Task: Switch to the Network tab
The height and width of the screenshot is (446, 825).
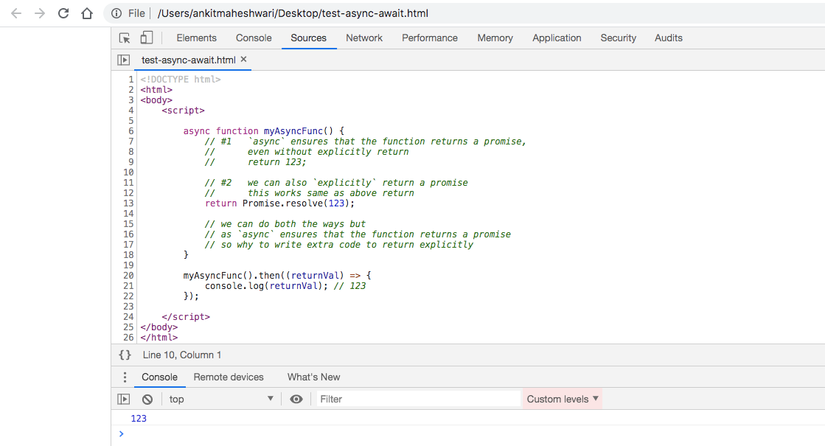Action: [364, 38]
